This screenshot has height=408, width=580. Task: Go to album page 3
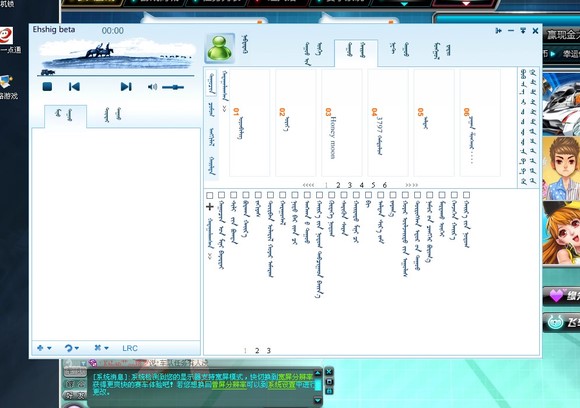click(x=350, y=185)
